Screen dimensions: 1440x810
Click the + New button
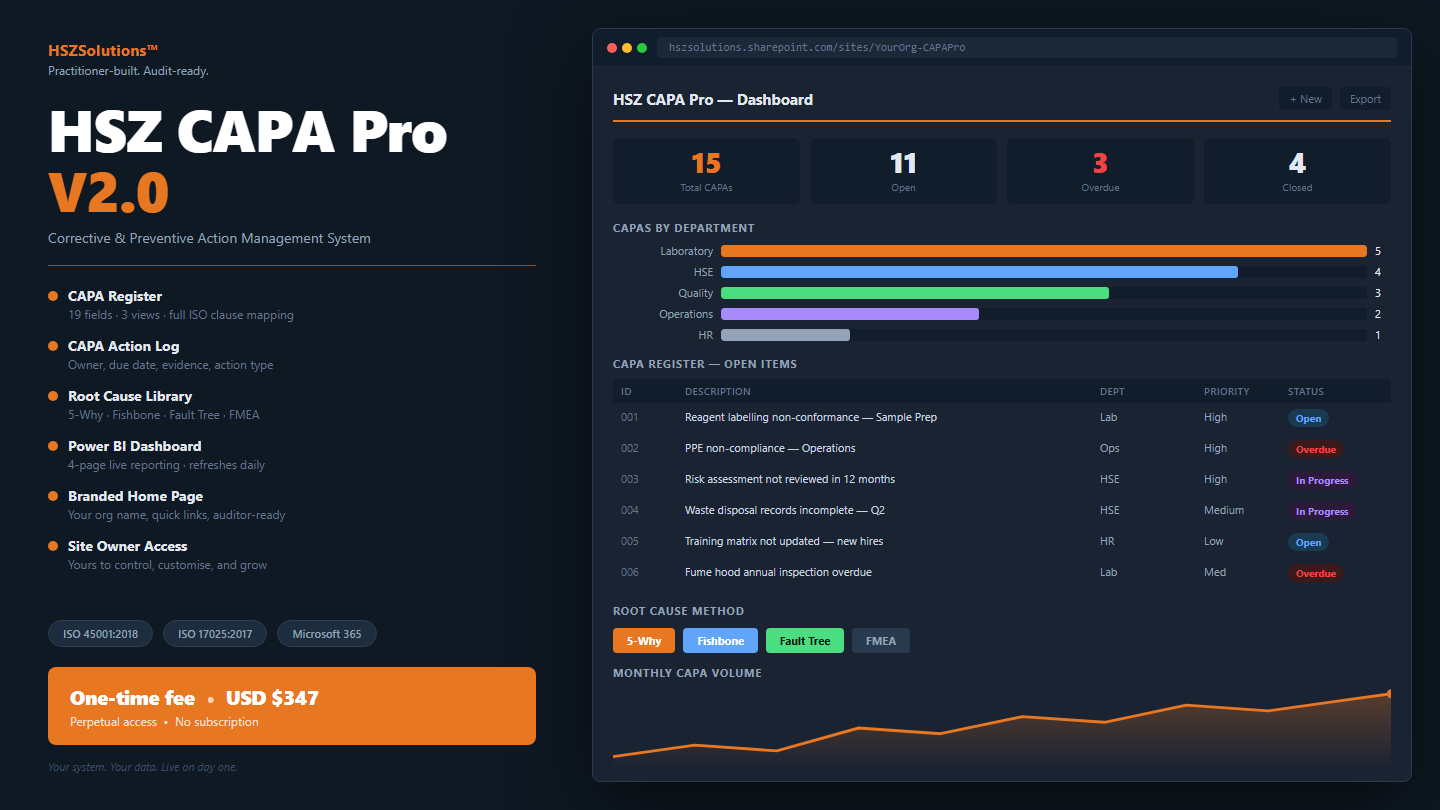pyautogui.click(x=1305, y=99)
